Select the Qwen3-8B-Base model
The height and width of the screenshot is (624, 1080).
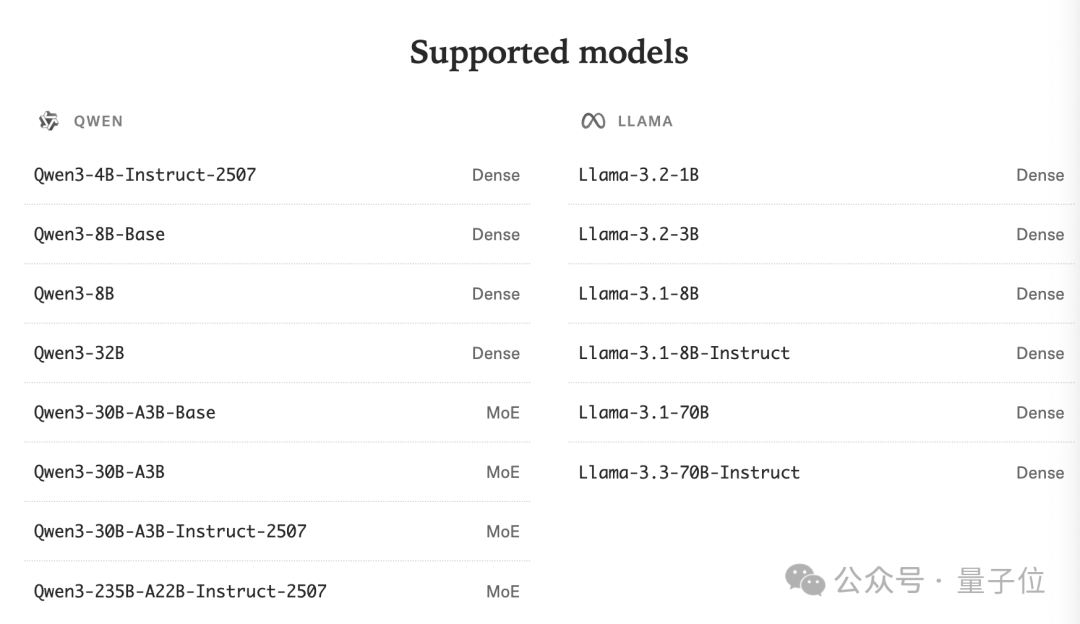tap(99, 234)
